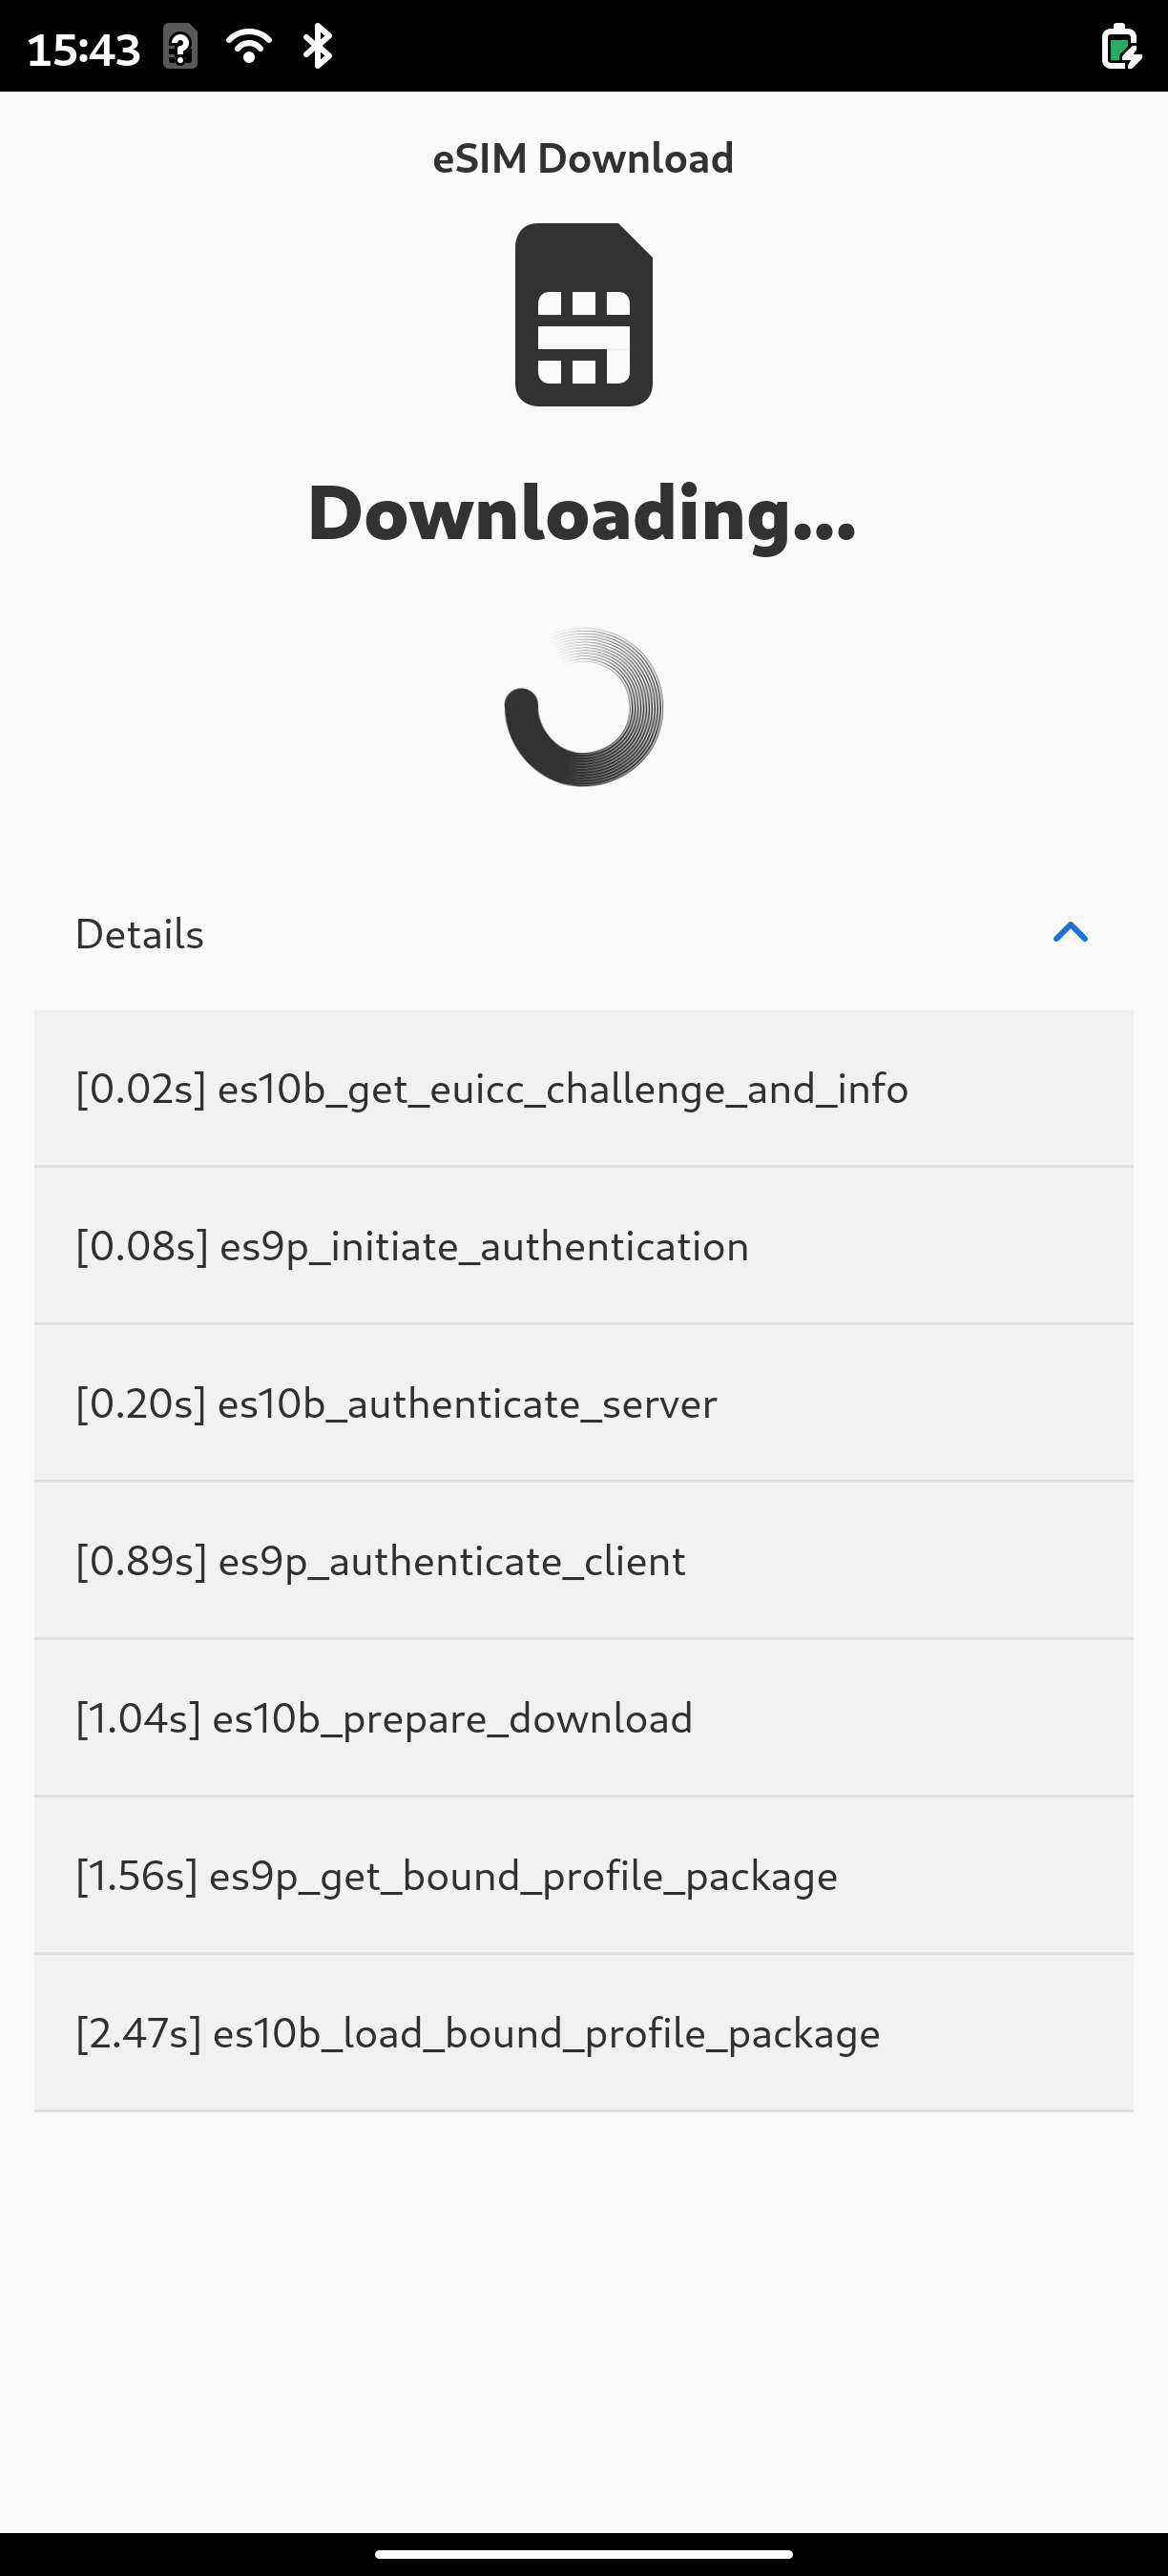Image resolution: width=1168 pixels, height=2576 pixels.
Task: Tap the Wi-Fi status icon
Action: click(249, 46)
